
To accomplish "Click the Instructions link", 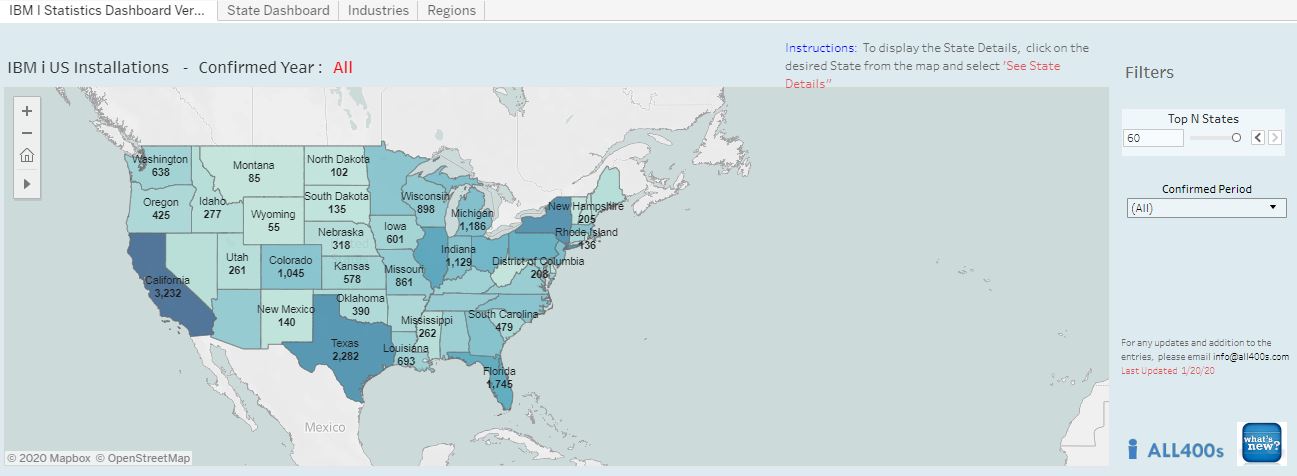I will [820, 47].
